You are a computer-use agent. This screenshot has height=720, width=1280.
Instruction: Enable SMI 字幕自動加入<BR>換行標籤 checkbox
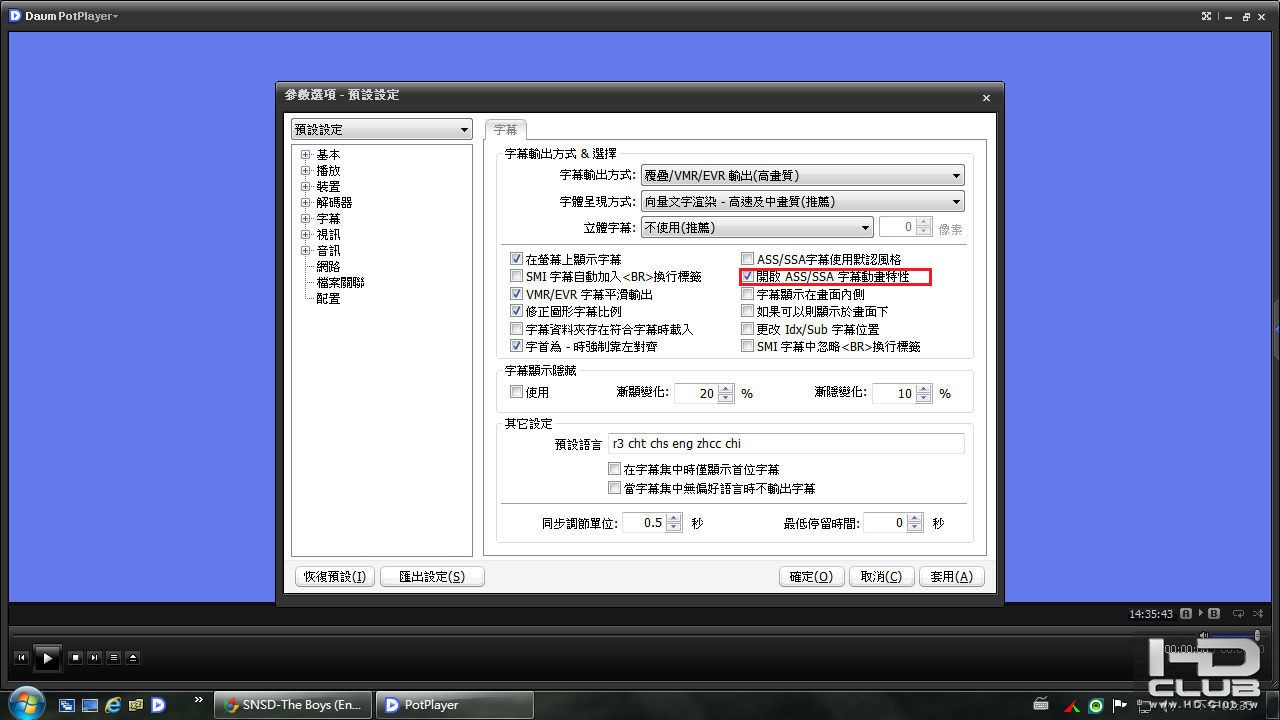pos(516,276)
